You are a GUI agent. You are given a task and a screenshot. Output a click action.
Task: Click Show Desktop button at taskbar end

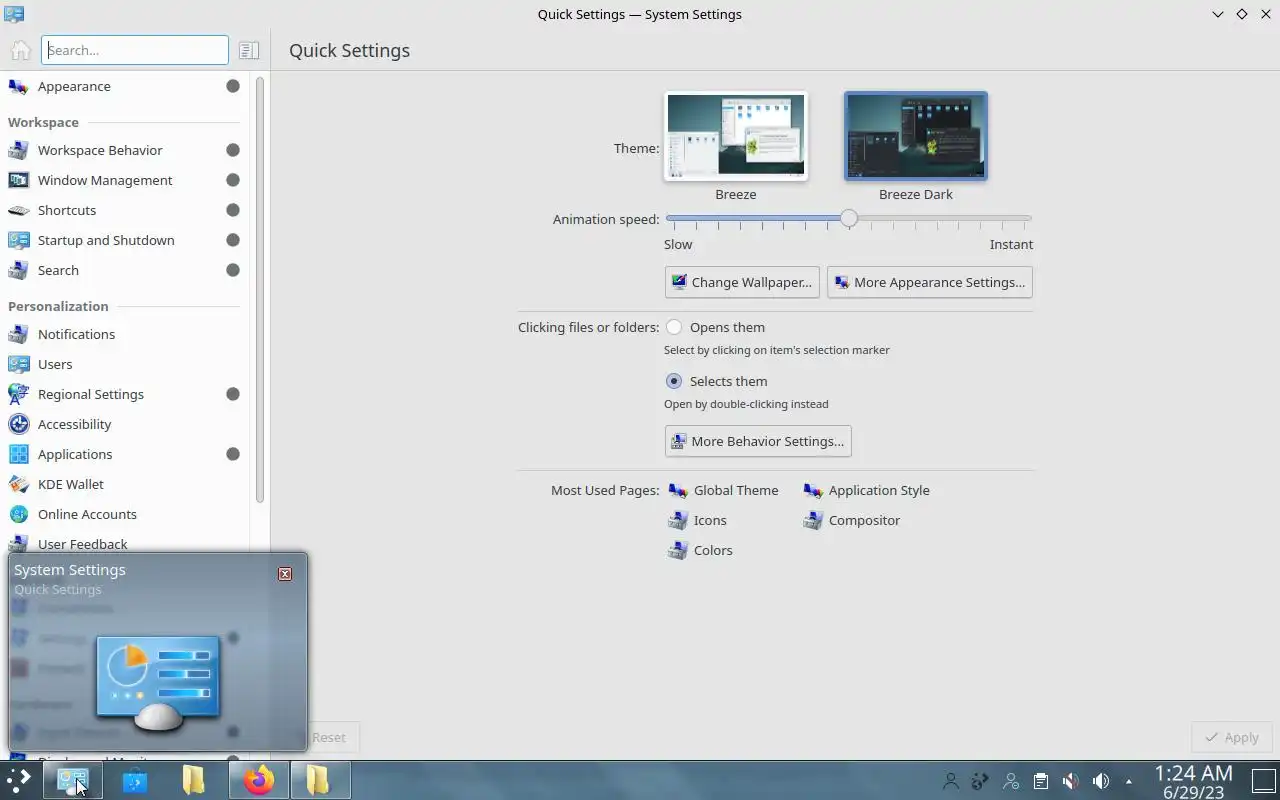(1264, 781)
